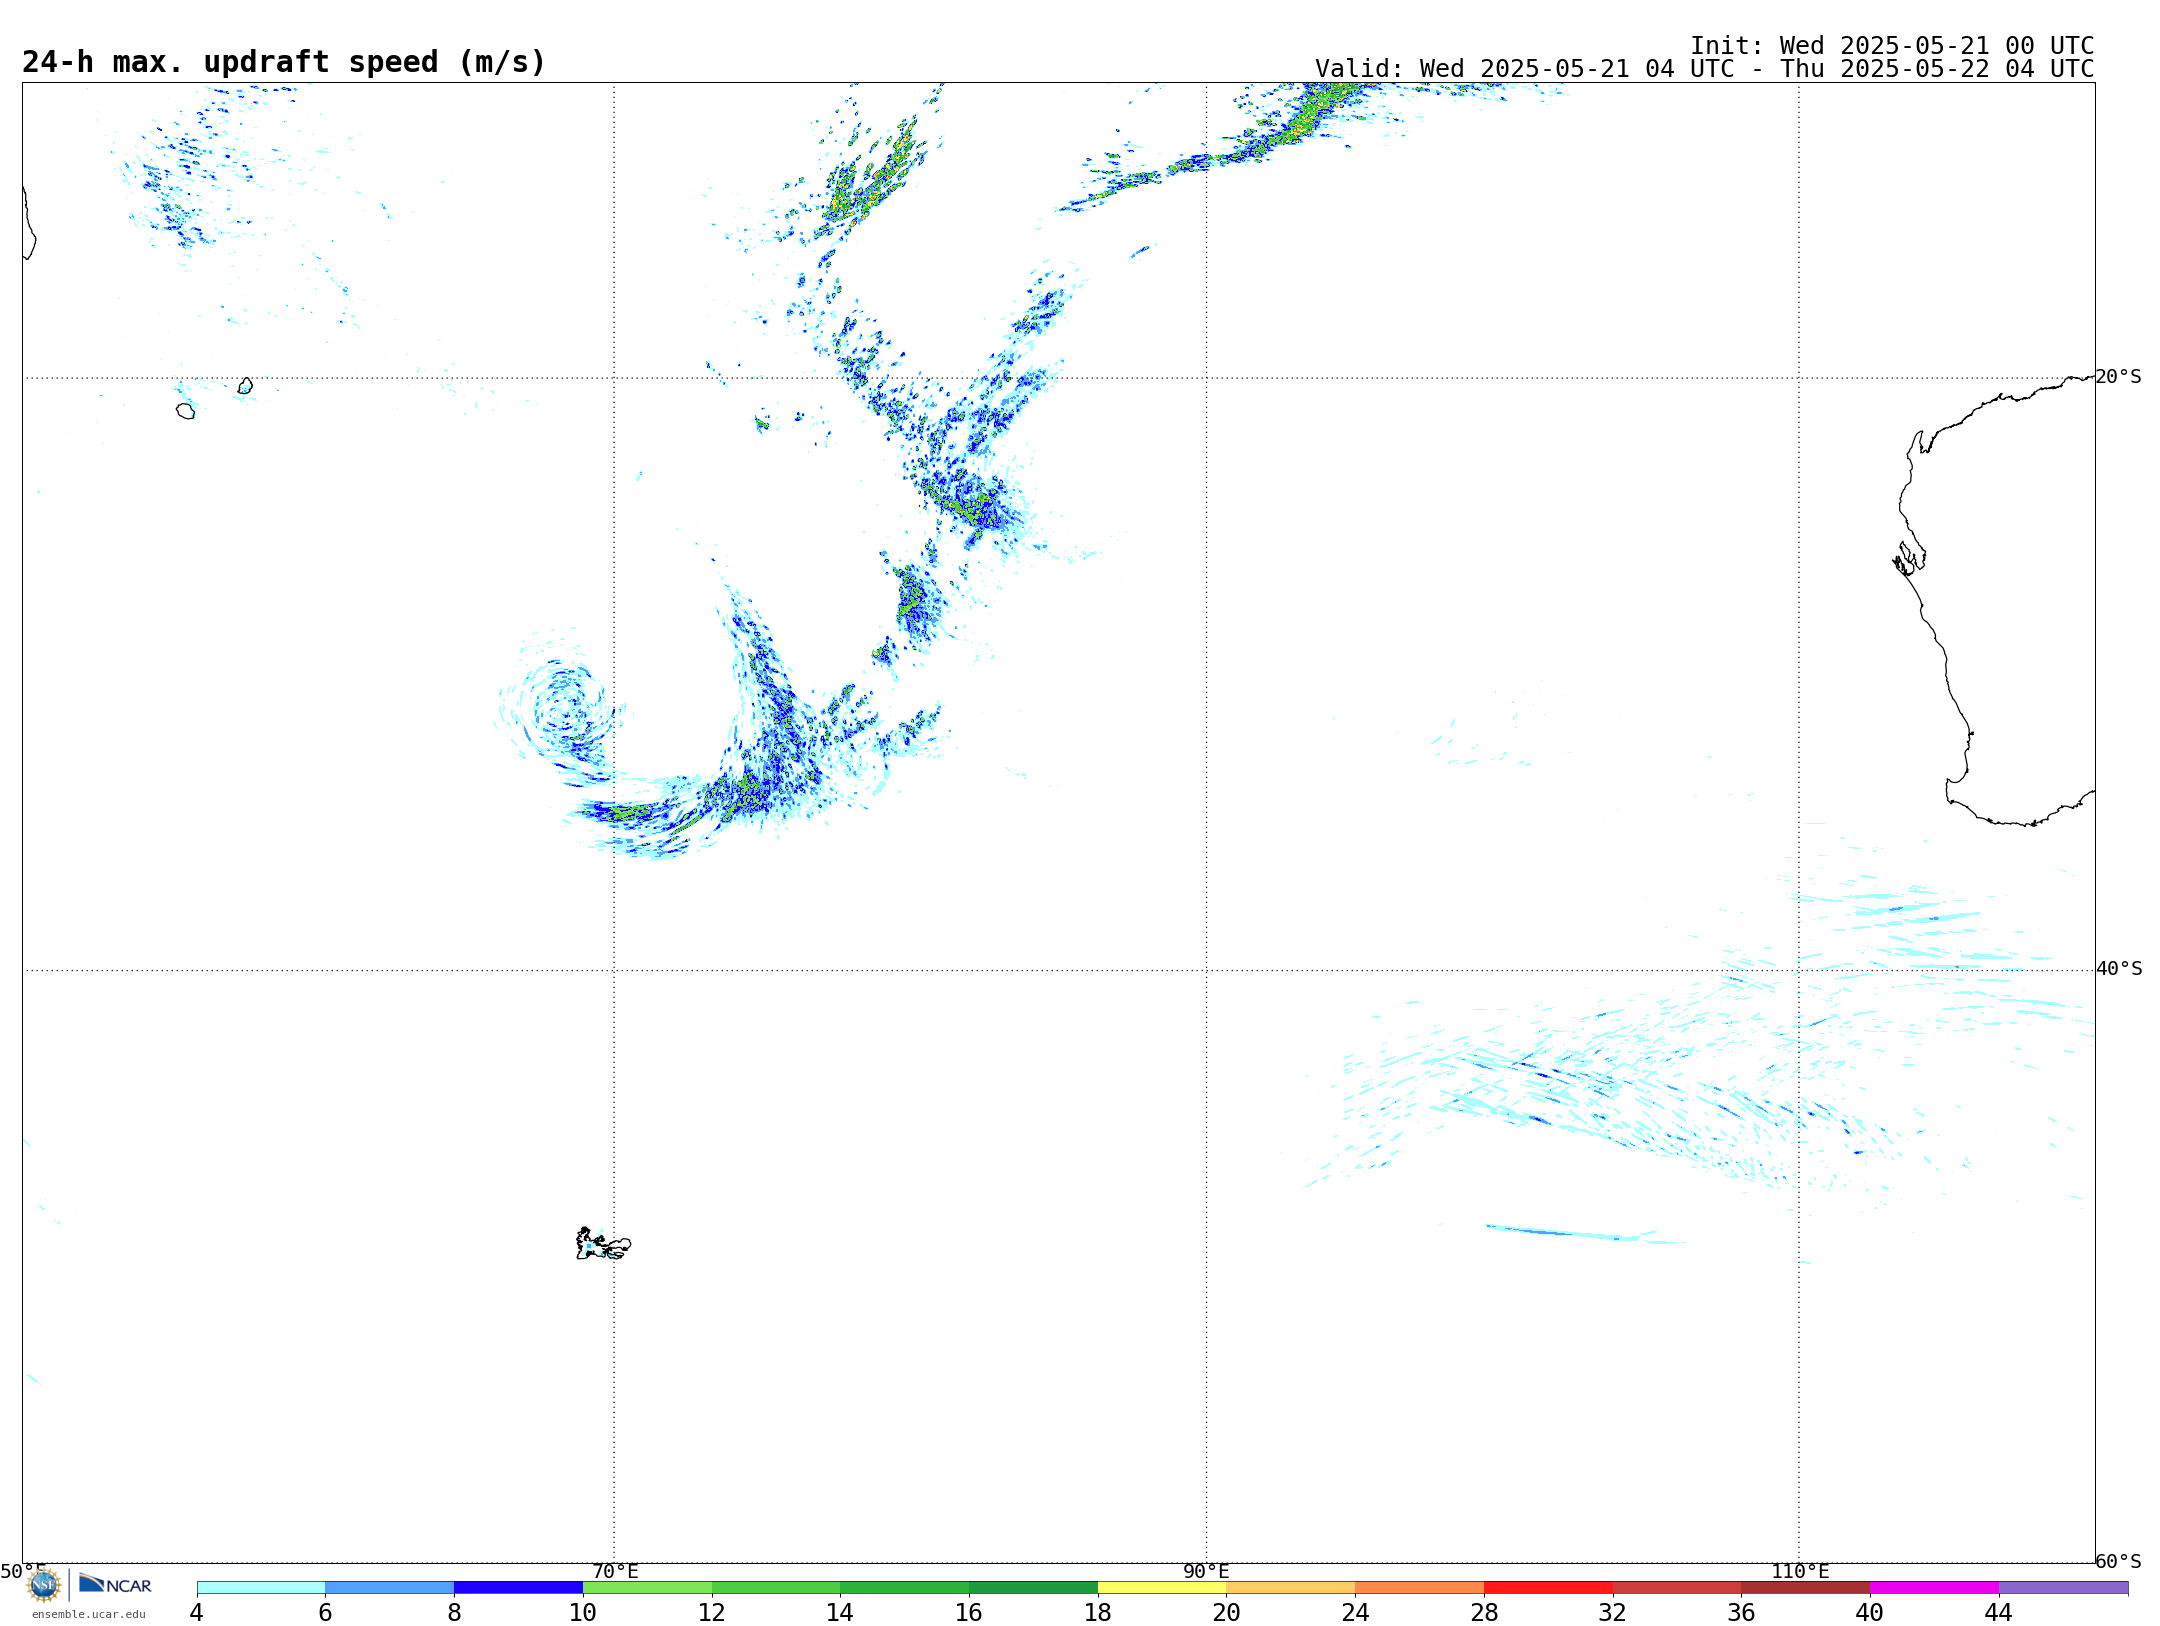Image resolution: width=2160 pixels, height=1626 pixels.
Task: Click the colorbar value 14
Action: pos(840,1612)
